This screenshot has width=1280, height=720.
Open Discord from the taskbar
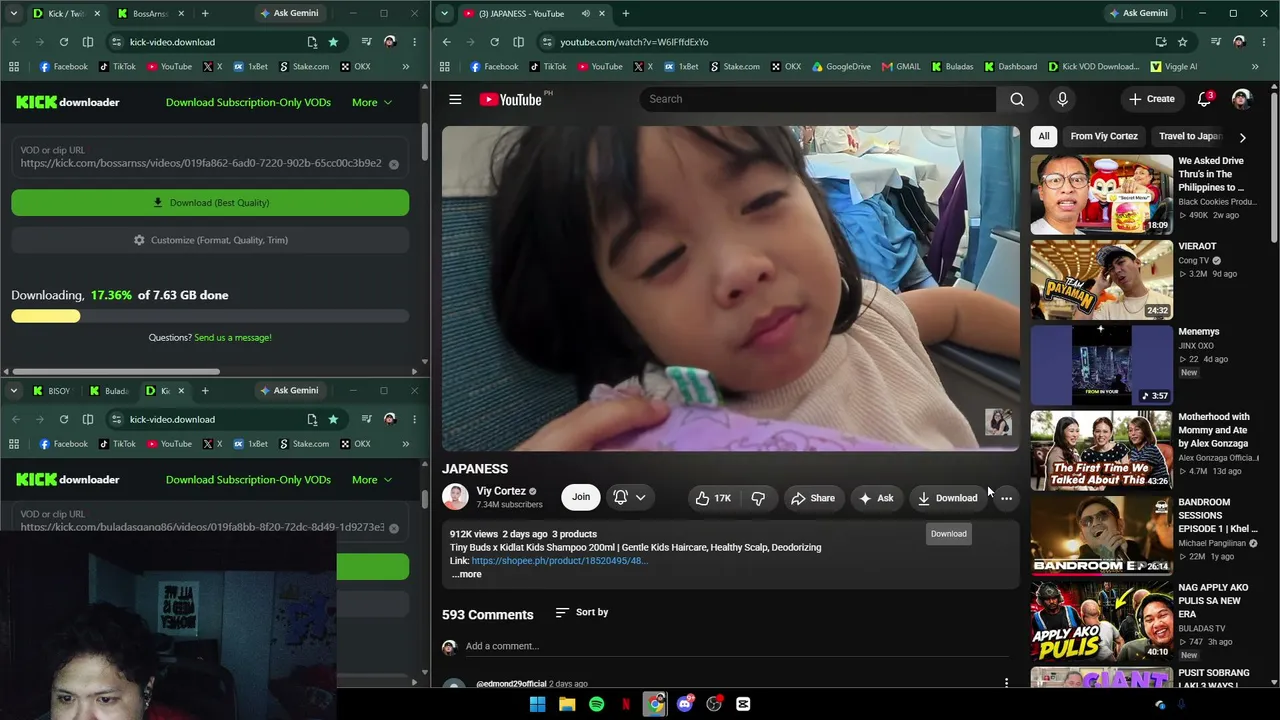click(x=684, y=704)
